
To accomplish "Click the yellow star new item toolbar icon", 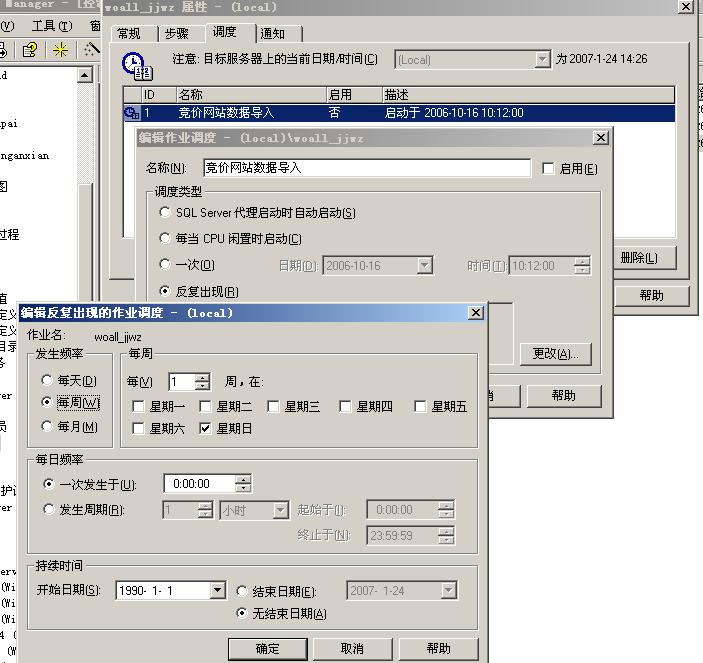I will 61,50.
